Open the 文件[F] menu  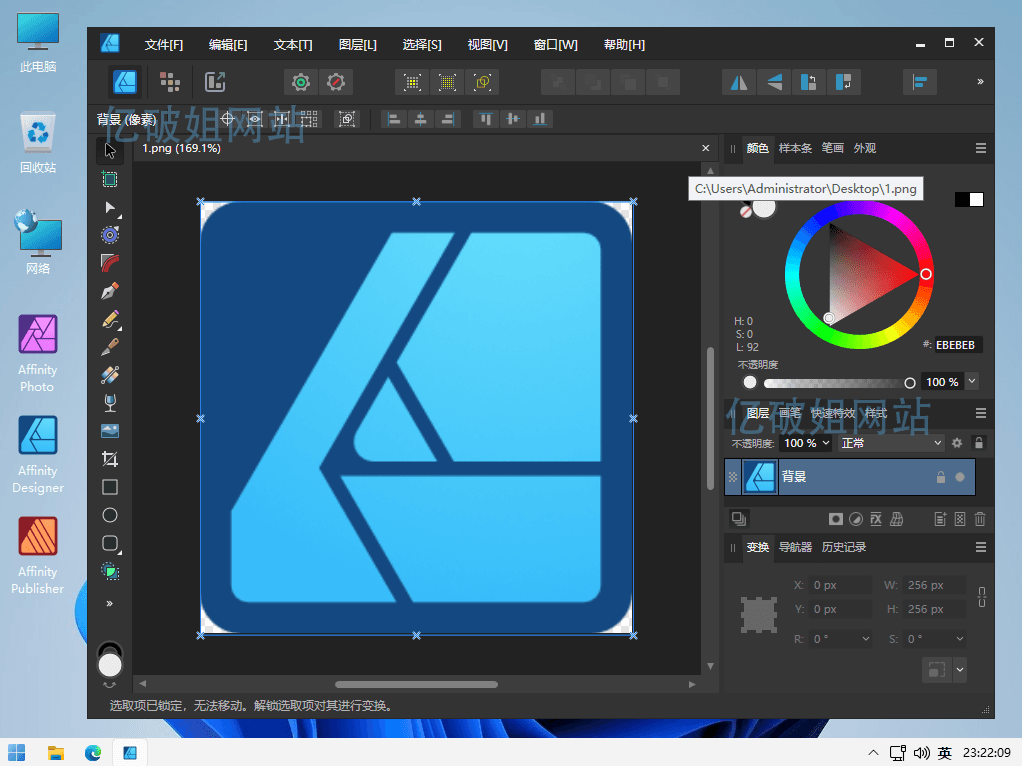164,44
